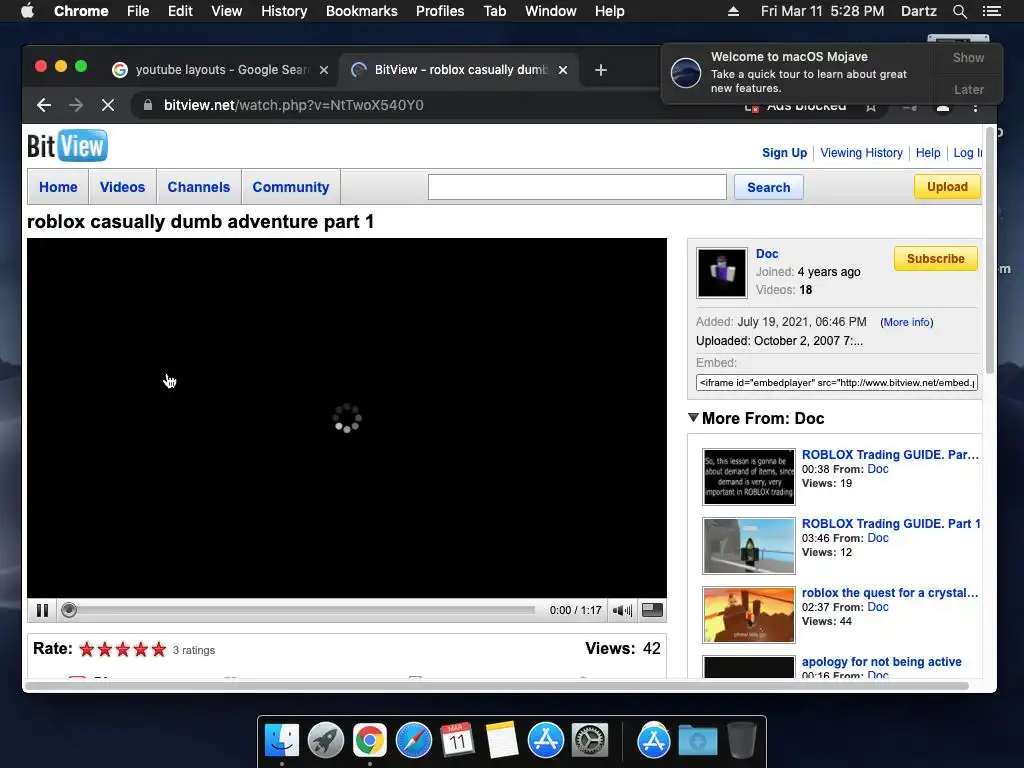1024x768 pixels.
Task: Pause the video with the pause button
Action: (x=42, y=610)
